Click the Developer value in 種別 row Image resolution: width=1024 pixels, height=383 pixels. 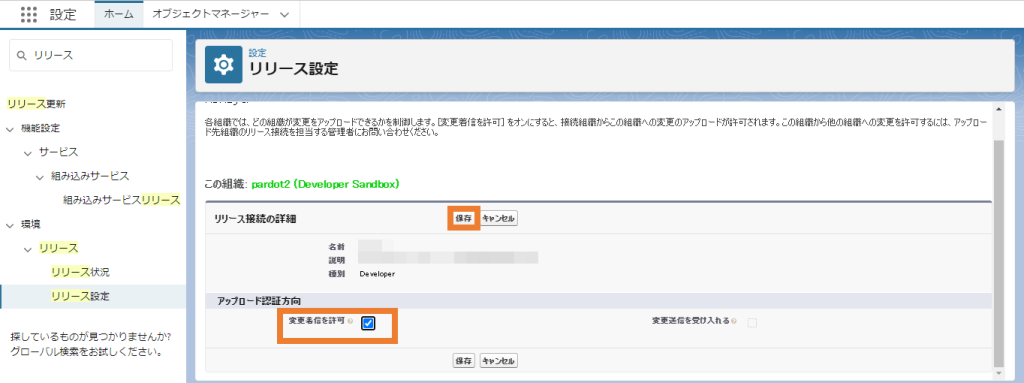[x=377, y=274]
